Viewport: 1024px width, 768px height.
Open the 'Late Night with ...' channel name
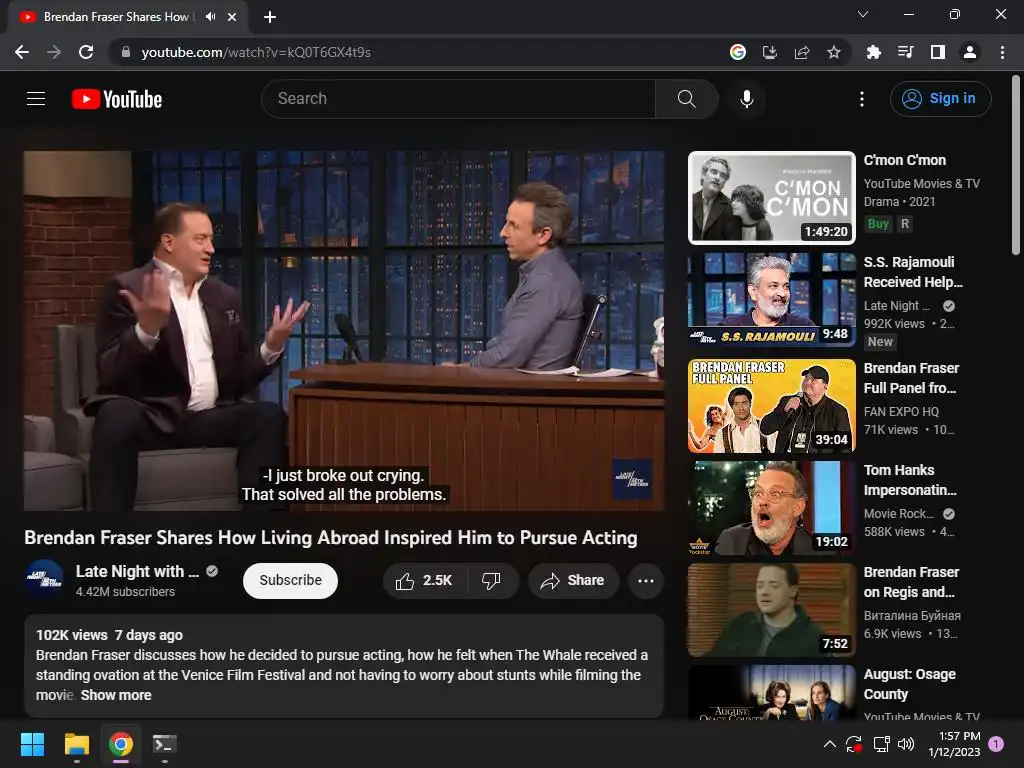tap(137, 571)
